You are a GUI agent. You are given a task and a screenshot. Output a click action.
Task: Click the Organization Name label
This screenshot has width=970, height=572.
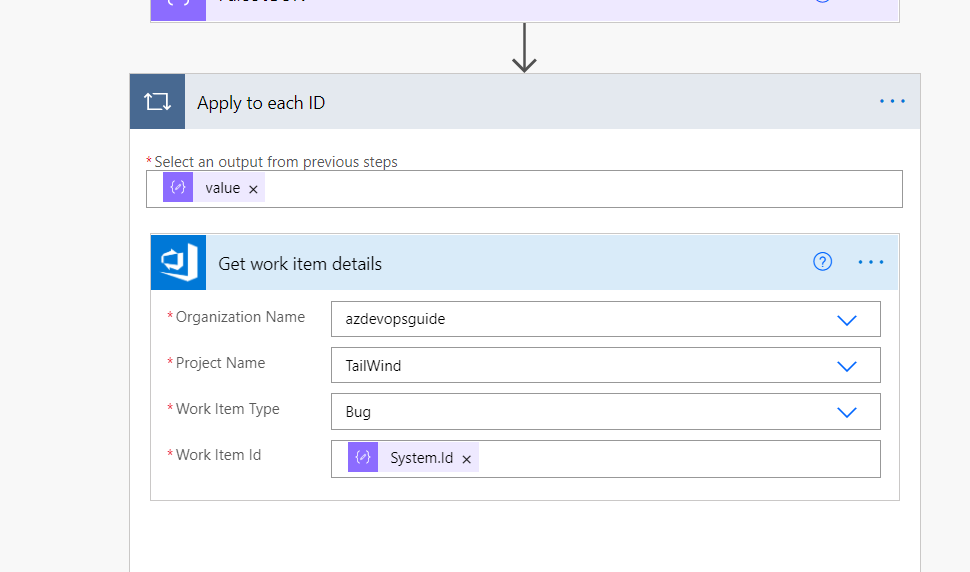[x=240, y=317]
